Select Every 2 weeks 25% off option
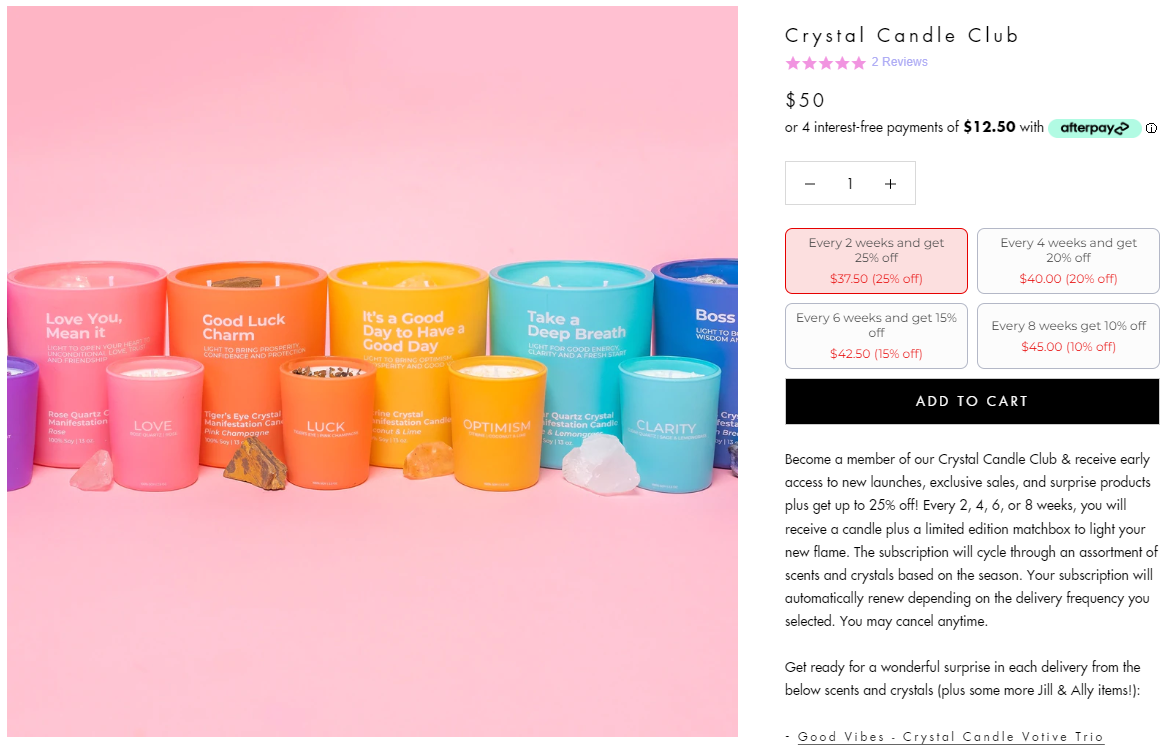Screen dimensions: 1169x745 876,261
